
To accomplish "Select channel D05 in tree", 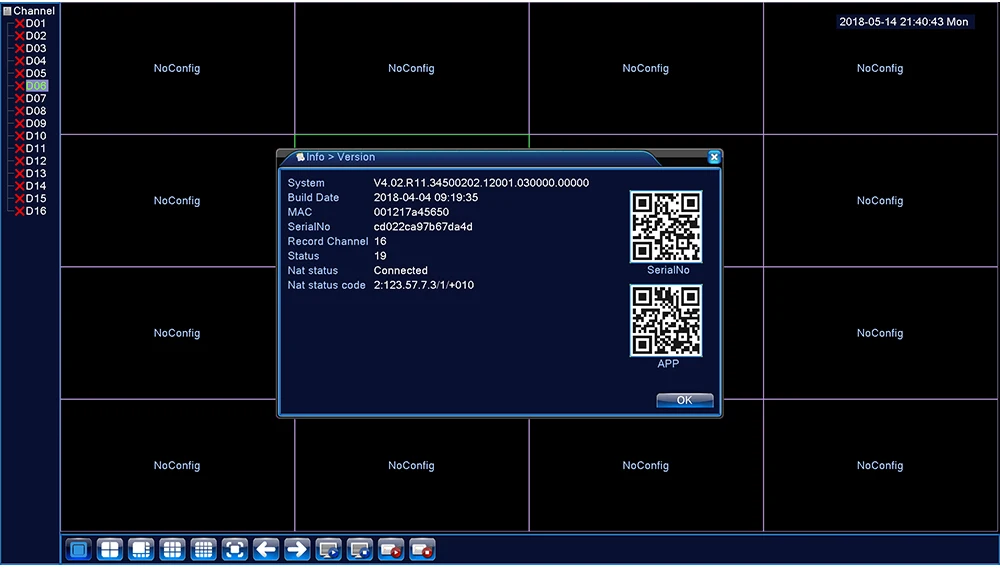I will point(36,73).
